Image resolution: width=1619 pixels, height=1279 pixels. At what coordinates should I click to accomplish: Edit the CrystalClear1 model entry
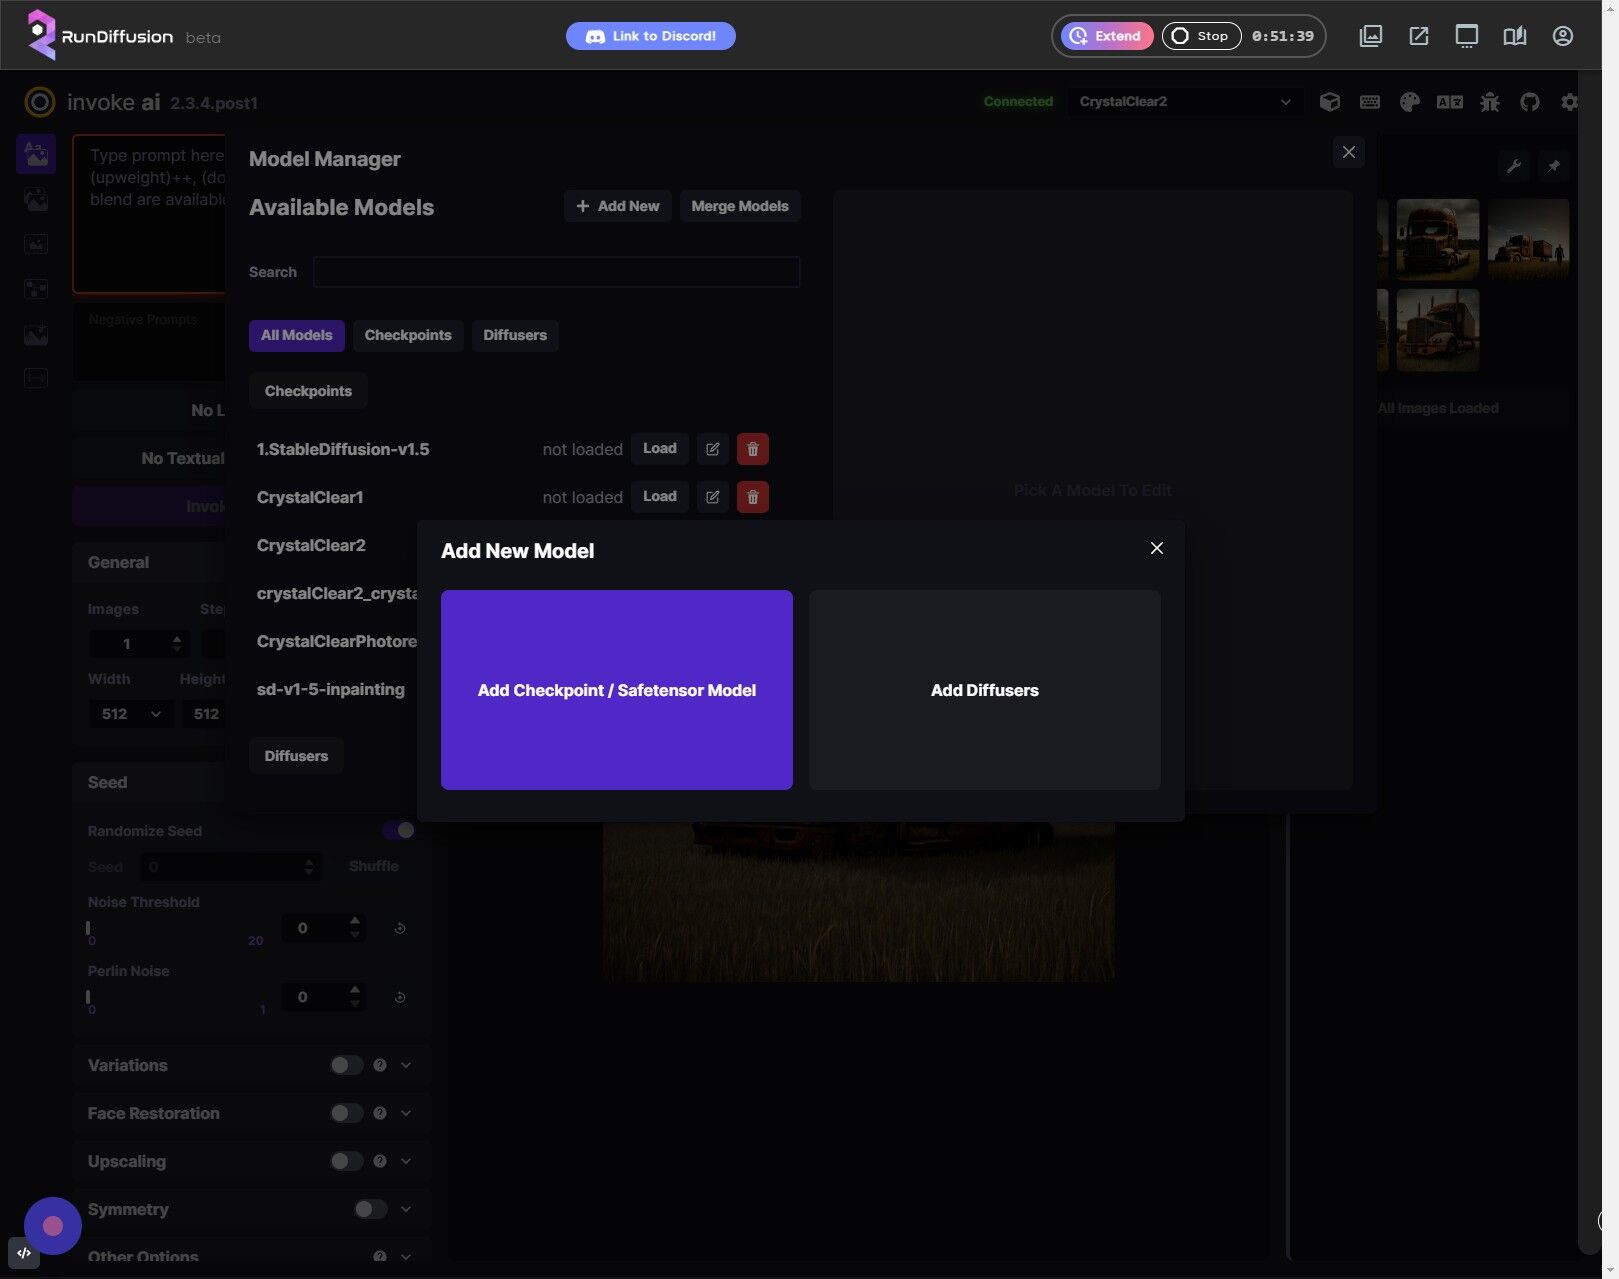pyautogui.click(x=712, y=497)
